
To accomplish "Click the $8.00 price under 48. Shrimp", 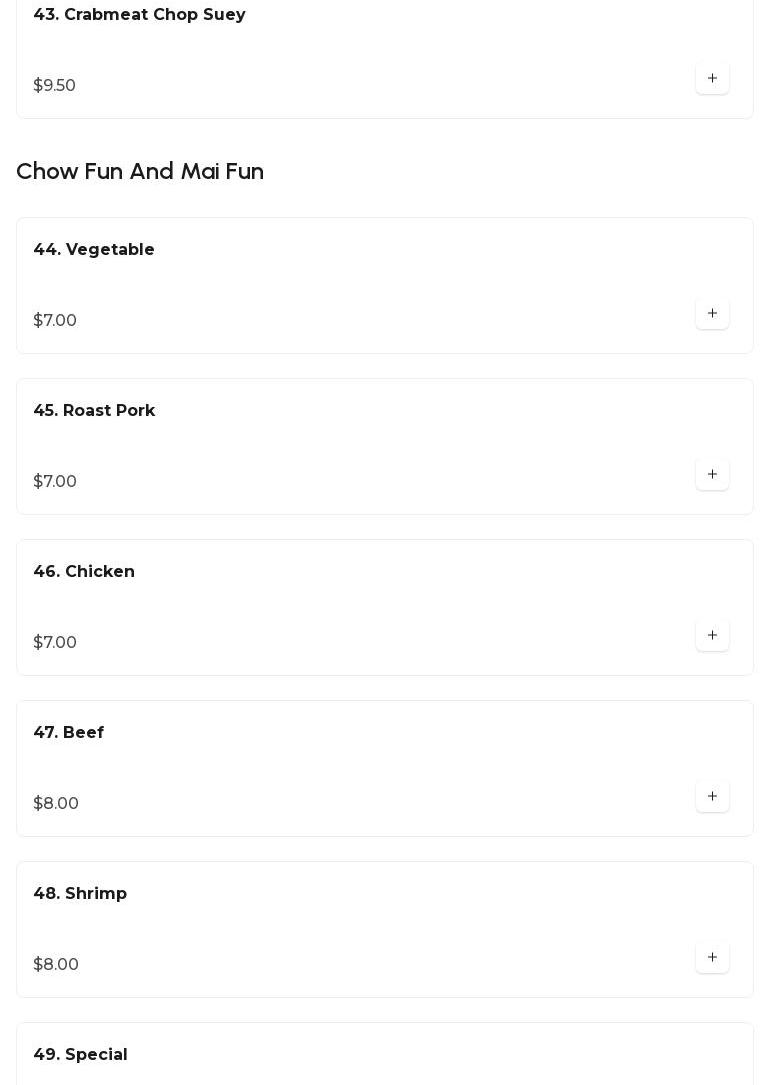I will (x=56, y=965).
